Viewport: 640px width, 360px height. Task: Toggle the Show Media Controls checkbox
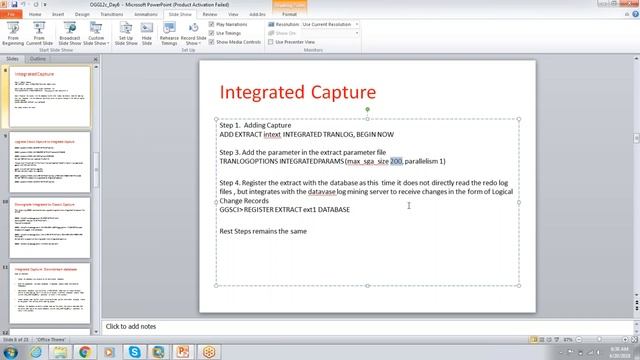coord(211,42)
